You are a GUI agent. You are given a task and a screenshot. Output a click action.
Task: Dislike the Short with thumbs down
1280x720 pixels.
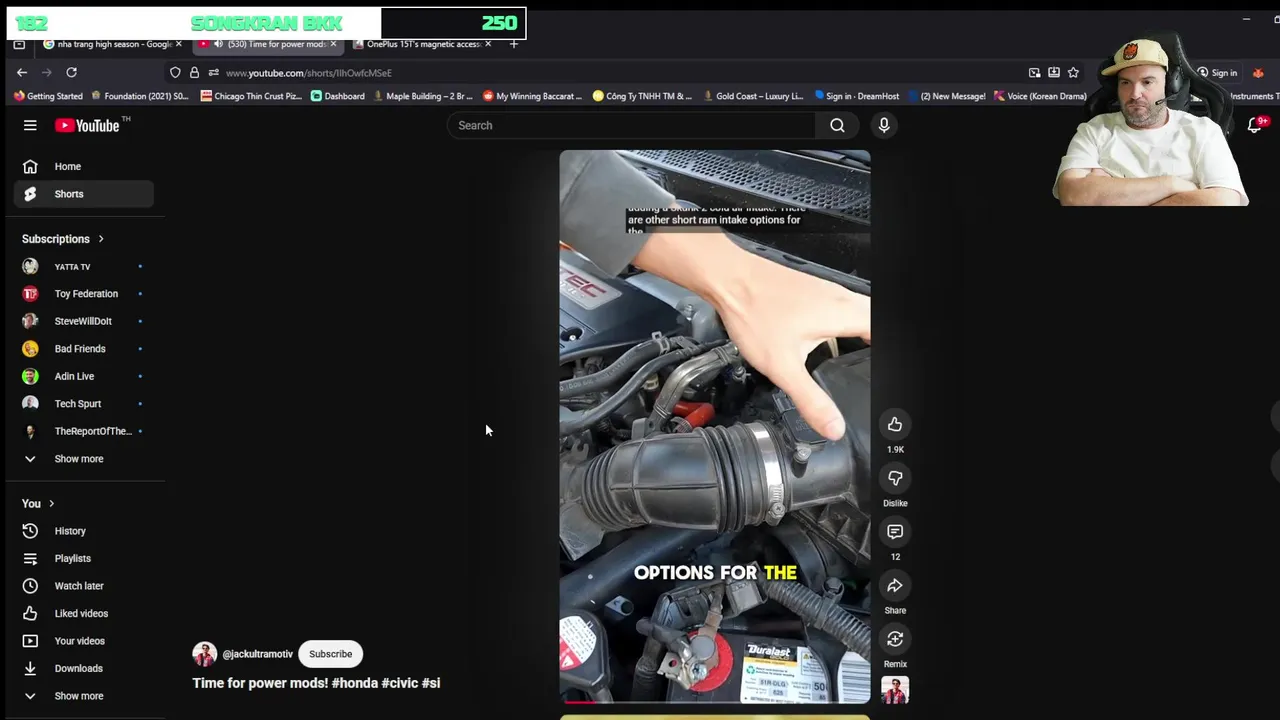895,478
